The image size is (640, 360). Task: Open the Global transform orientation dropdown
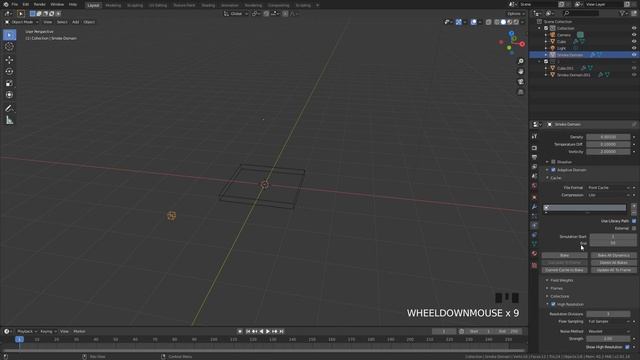(236, 14)
